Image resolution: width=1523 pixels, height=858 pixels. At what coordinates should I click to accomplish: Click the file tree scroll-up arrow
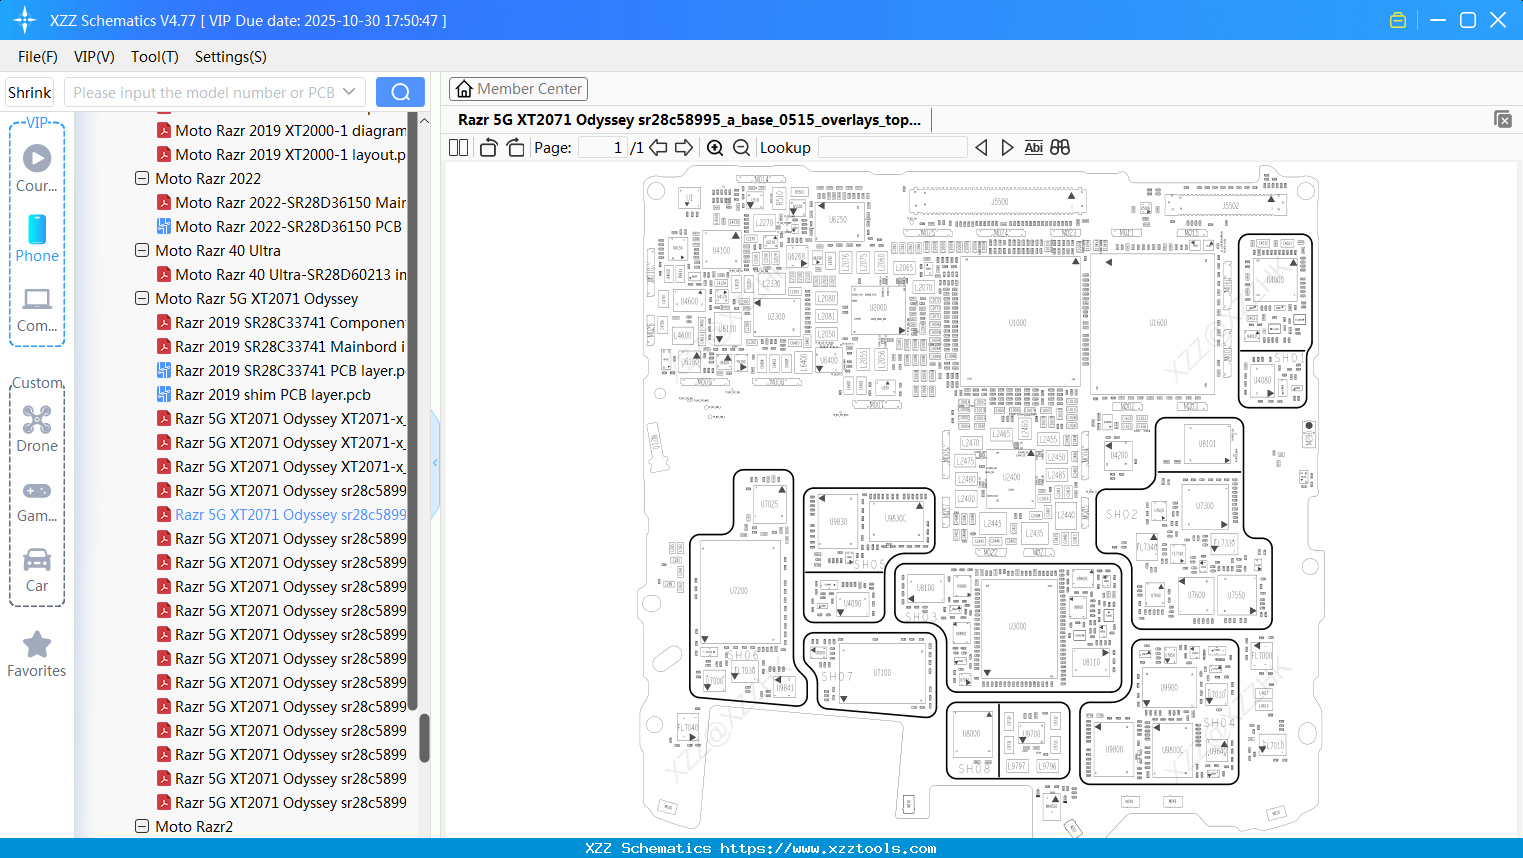click(x=424, y=120)
